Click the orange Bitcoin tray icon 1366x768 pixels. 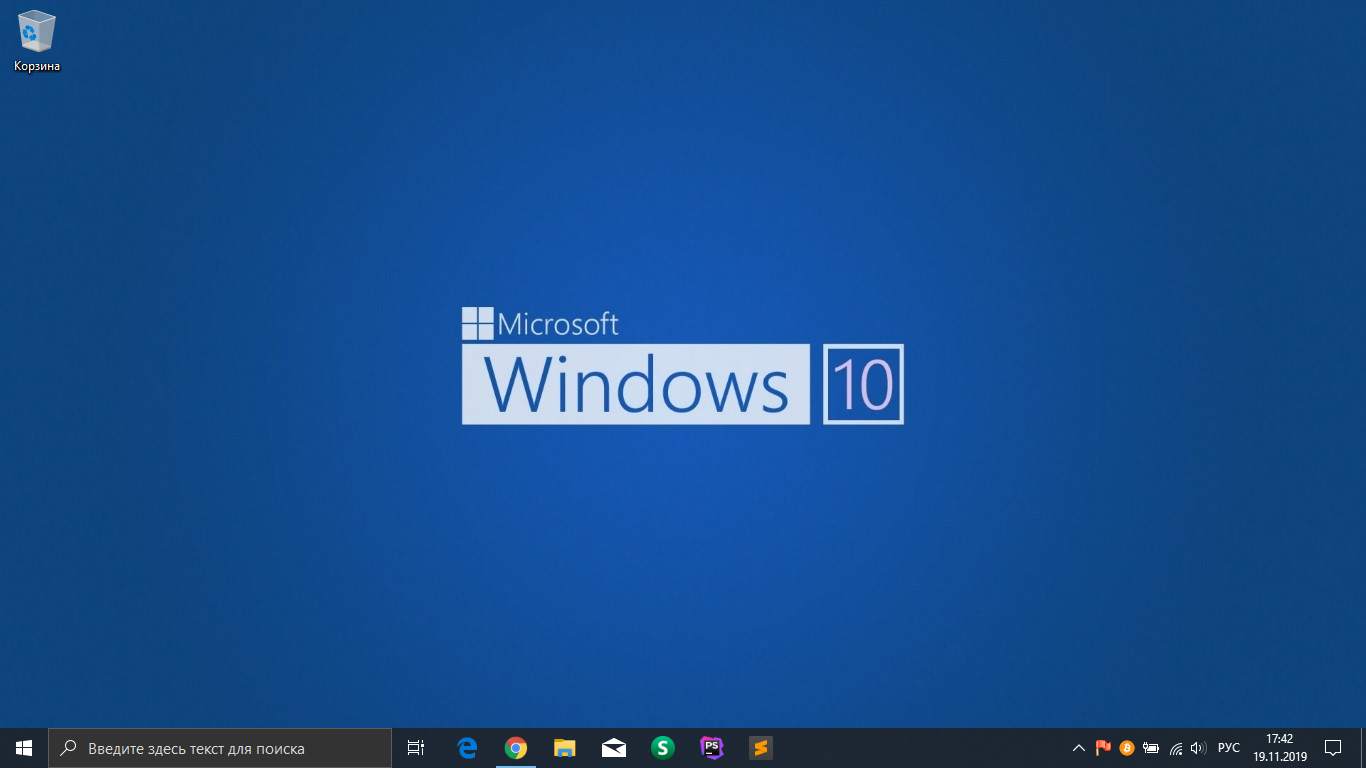click(1127, 748)
